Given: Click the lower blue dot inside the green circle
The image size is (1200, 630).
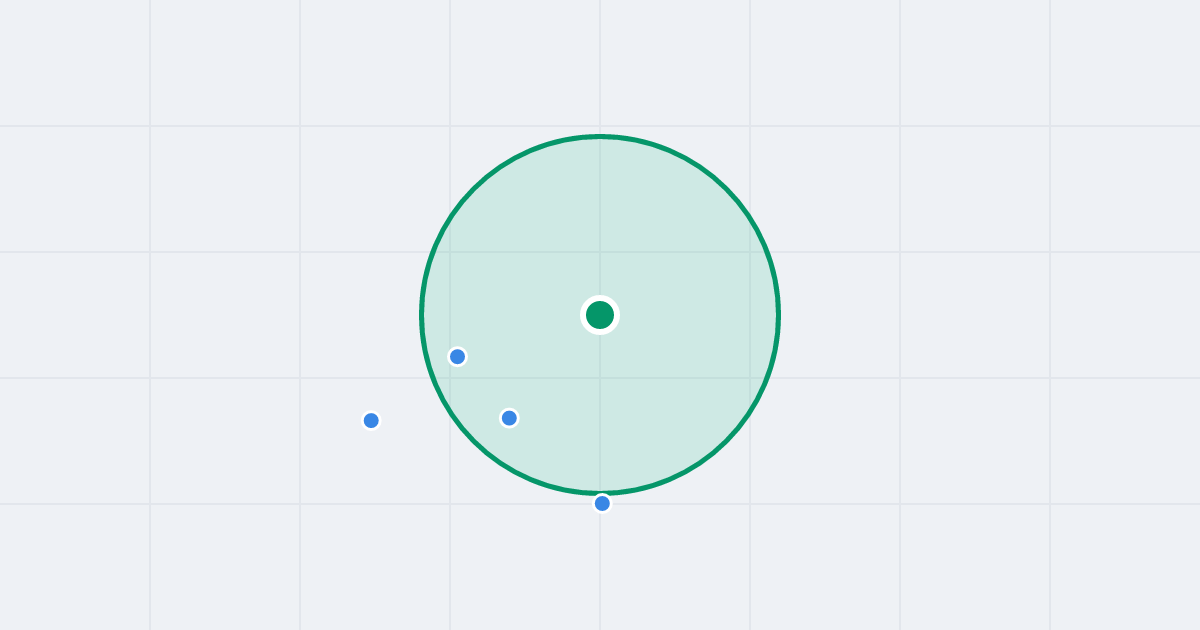Looking at the screenshot, I should point(509,418).
